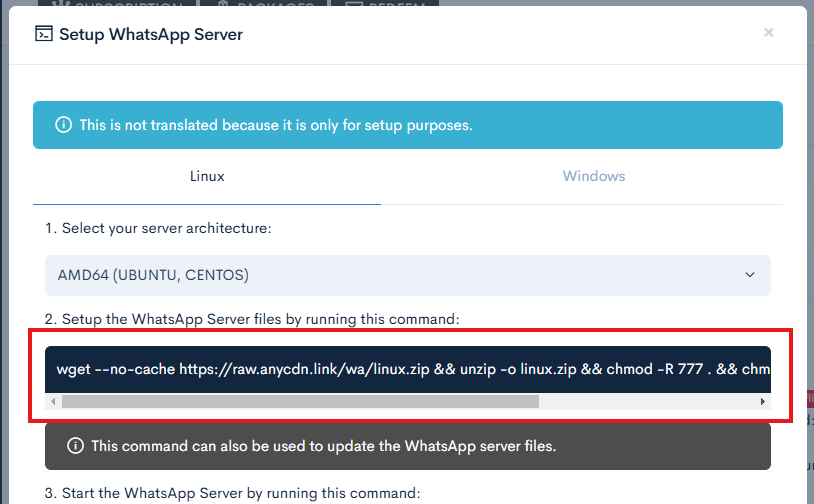
Task: Click the terminal icon beside Setup WhatsApp Server
Action: 44,34
